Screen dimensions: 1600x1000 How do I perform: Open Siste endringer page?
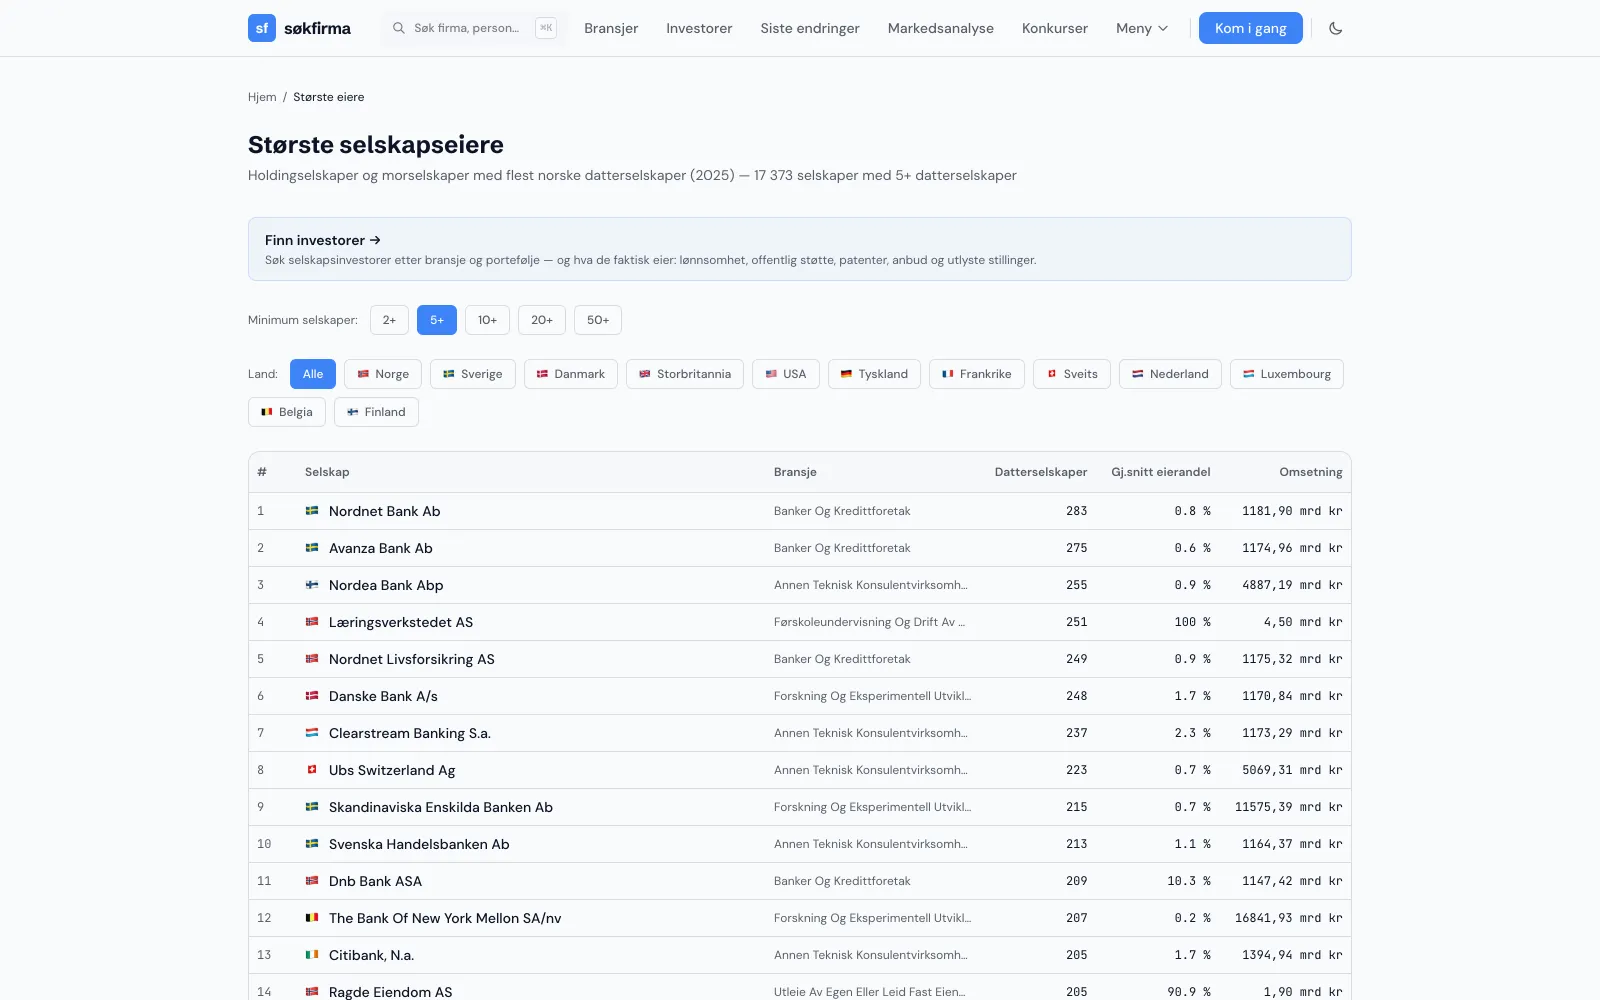[810, 28]
